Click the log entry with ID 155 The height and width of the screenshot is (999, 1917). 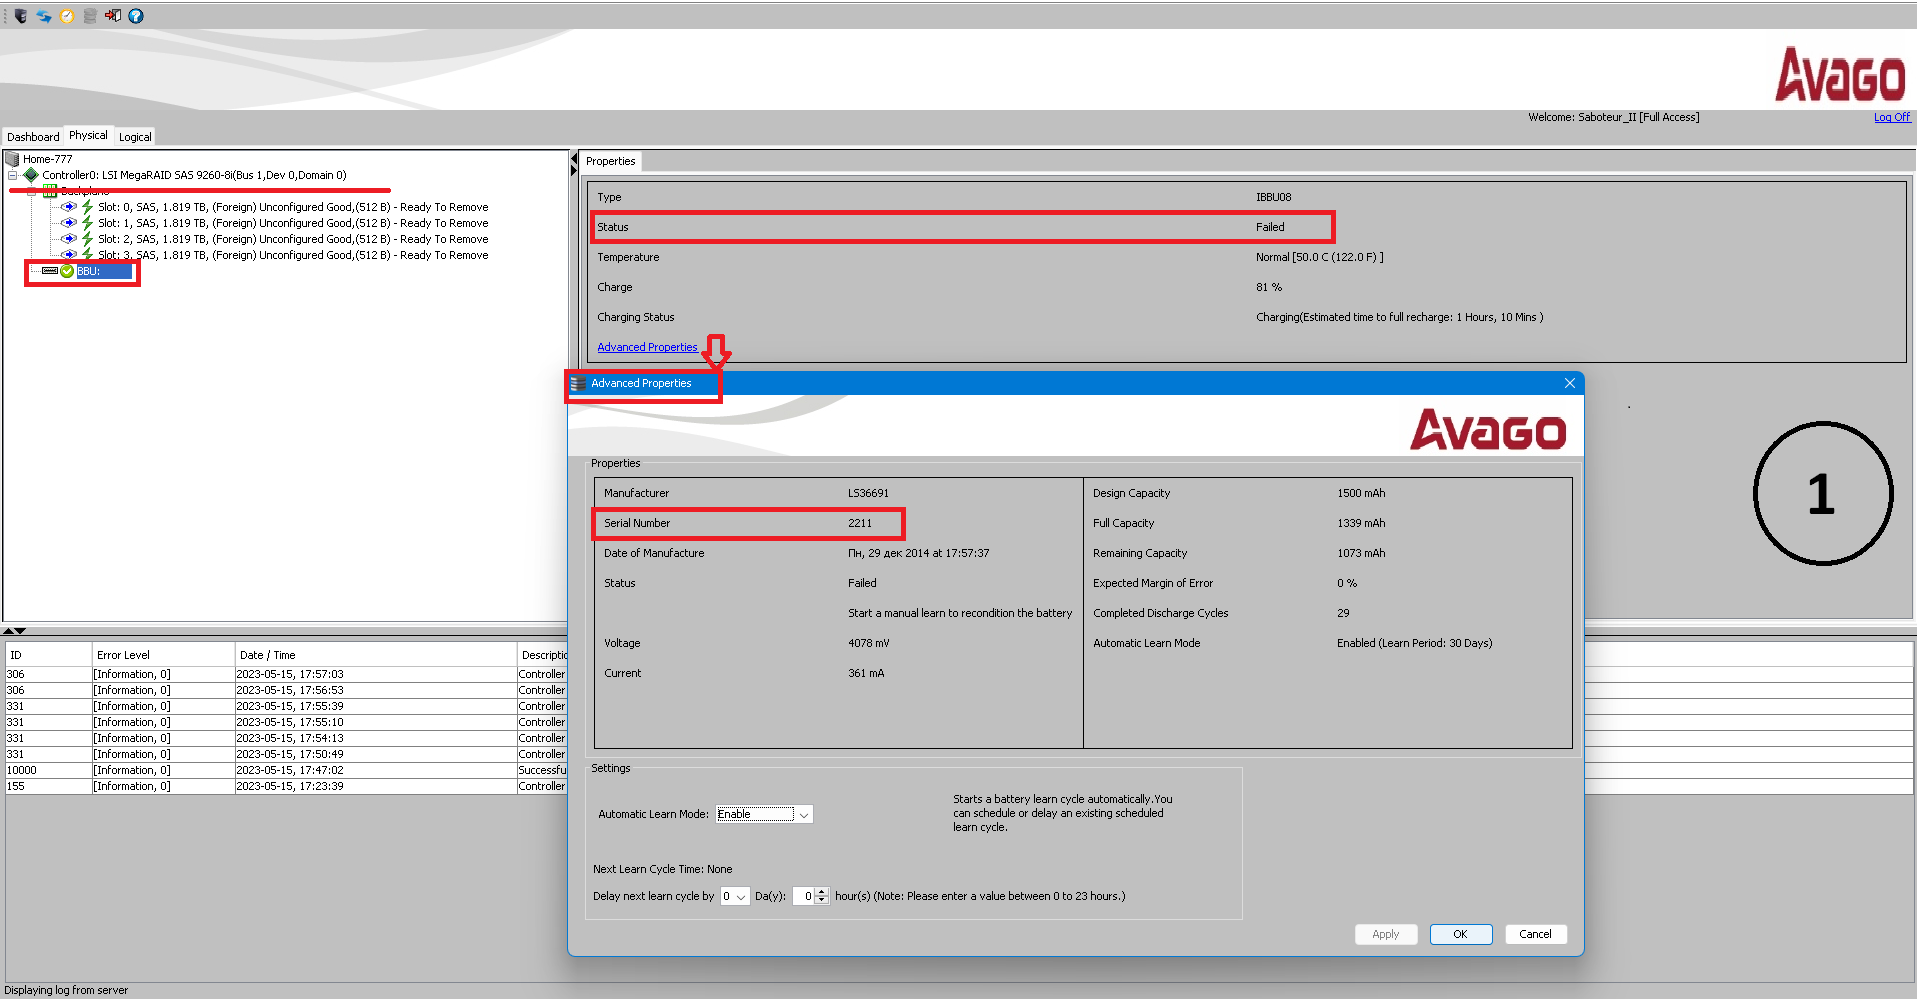click(286, 786)
